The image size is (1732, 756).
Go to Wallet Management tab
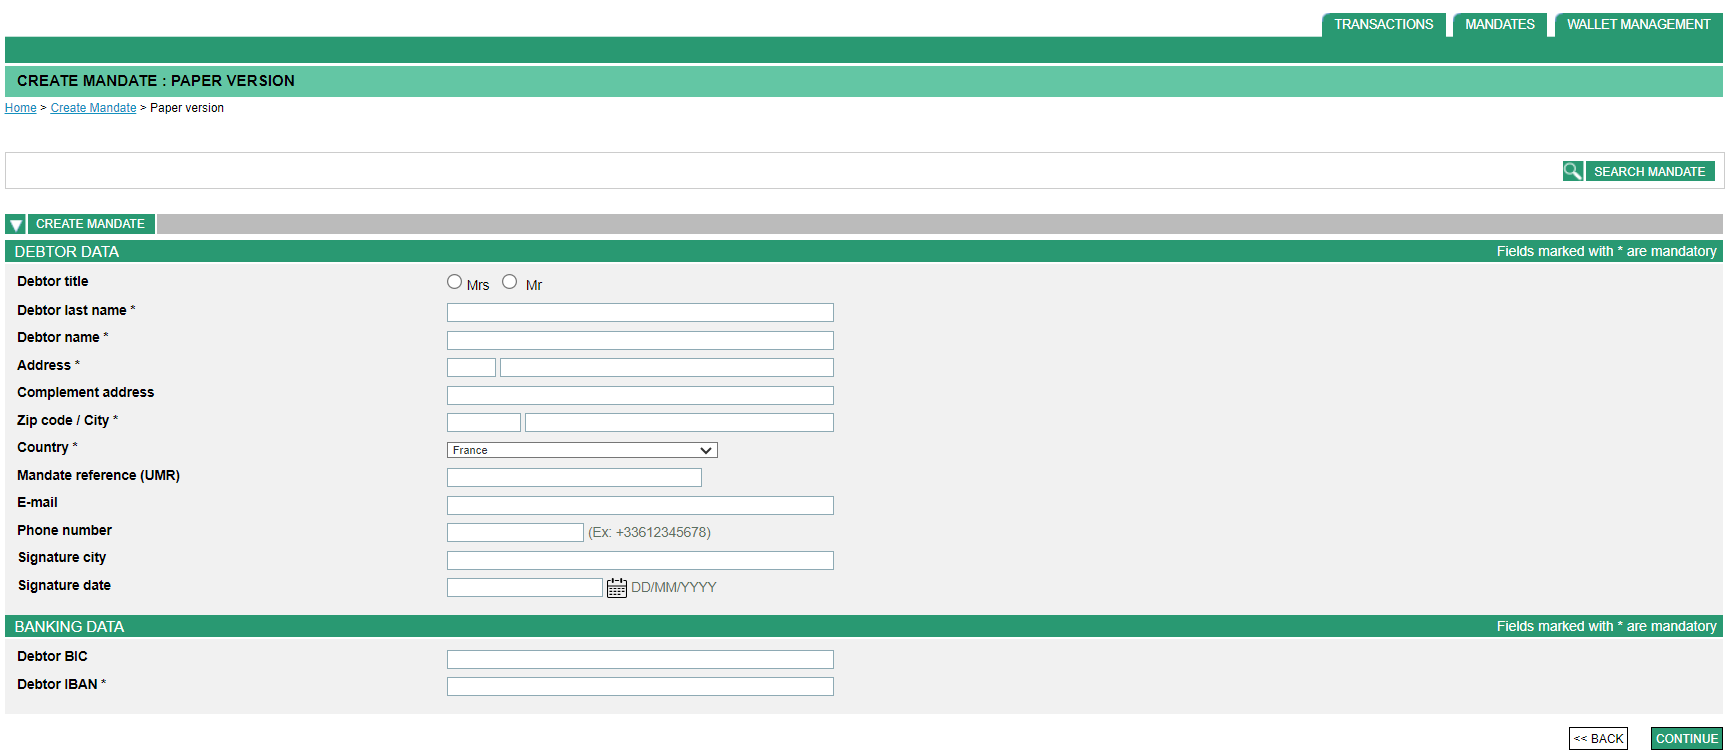pyautogui.click(x=1637, y=25)
